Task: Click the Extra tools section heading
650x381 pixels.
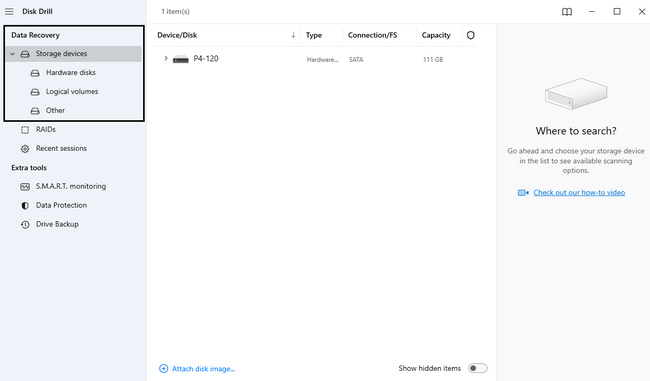Action: point(29,168)
